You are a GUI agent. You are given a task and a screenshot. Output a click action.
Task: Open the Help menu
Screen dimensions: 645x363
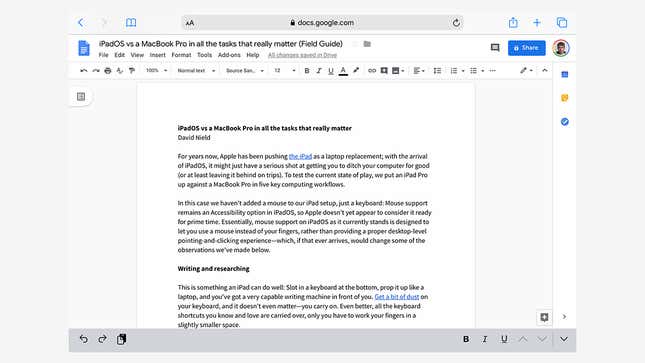253,55
